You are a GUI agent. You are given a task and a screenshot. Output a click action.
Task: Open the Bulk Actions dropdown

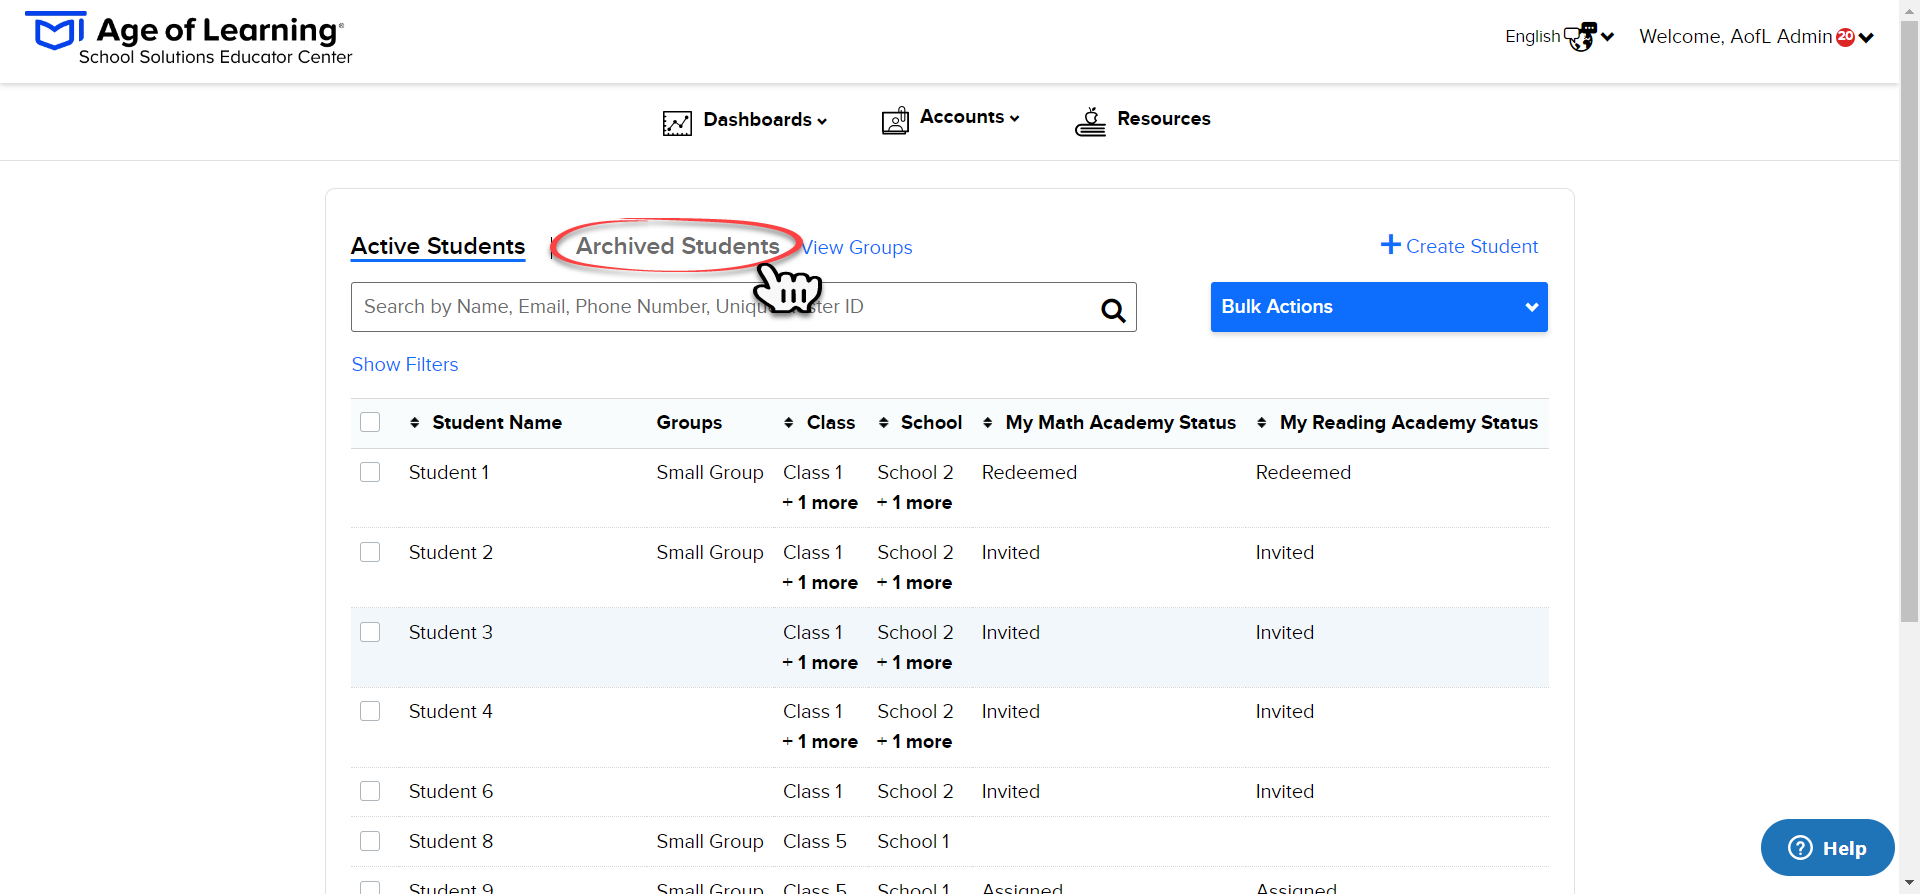click(1379, 307)
